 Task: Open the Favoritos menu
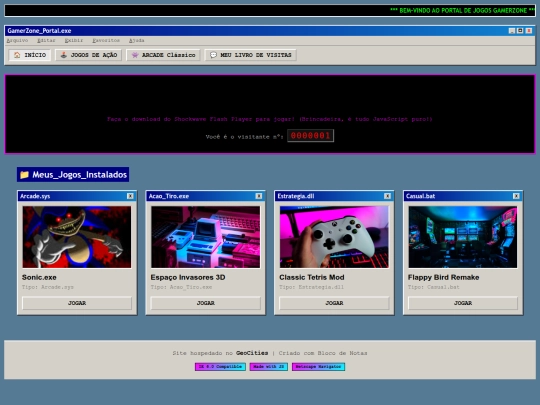pyautogui.click(x=106, y=41)
